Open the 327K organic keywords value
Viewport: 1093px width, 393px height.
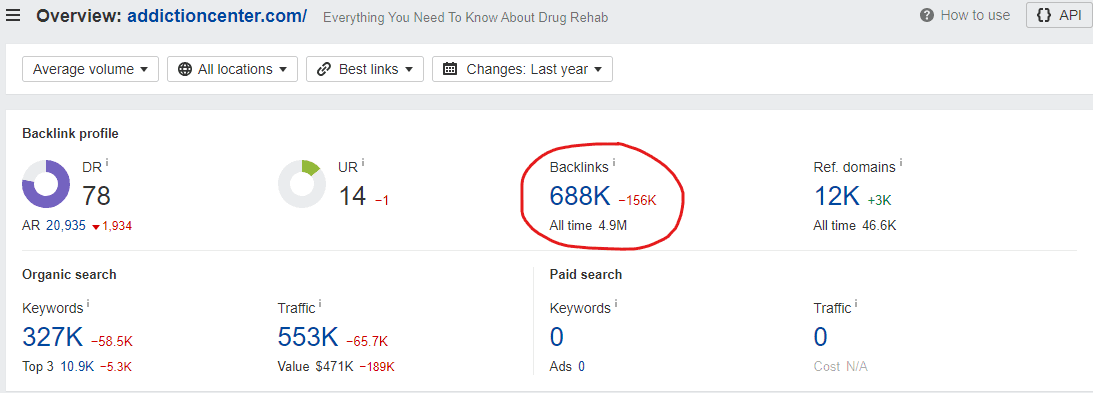[53, 337]
